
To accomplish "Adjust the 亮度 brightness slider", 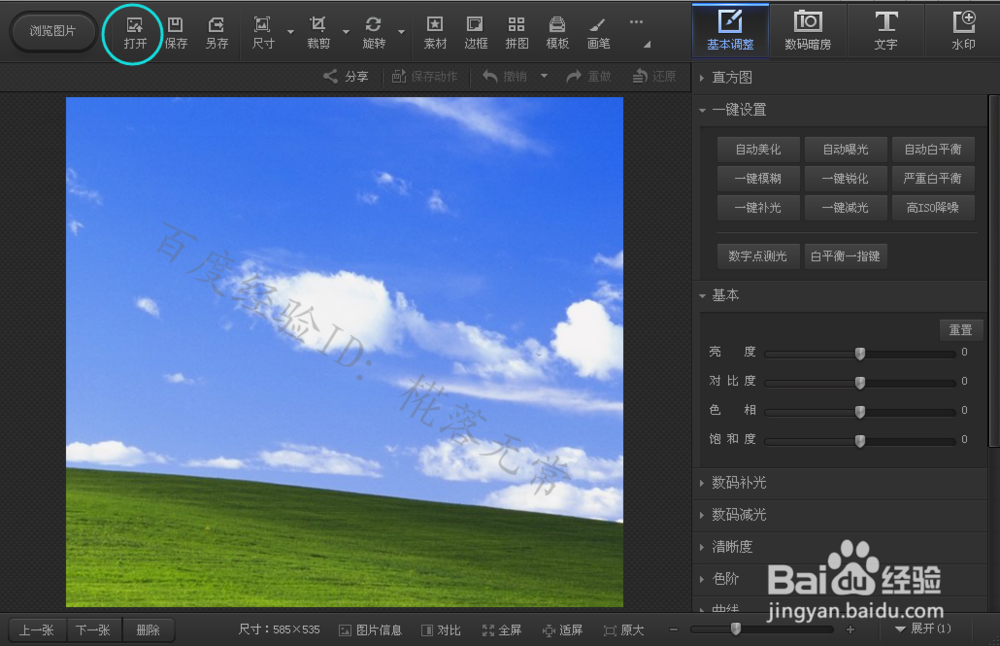I will [860, 354].
